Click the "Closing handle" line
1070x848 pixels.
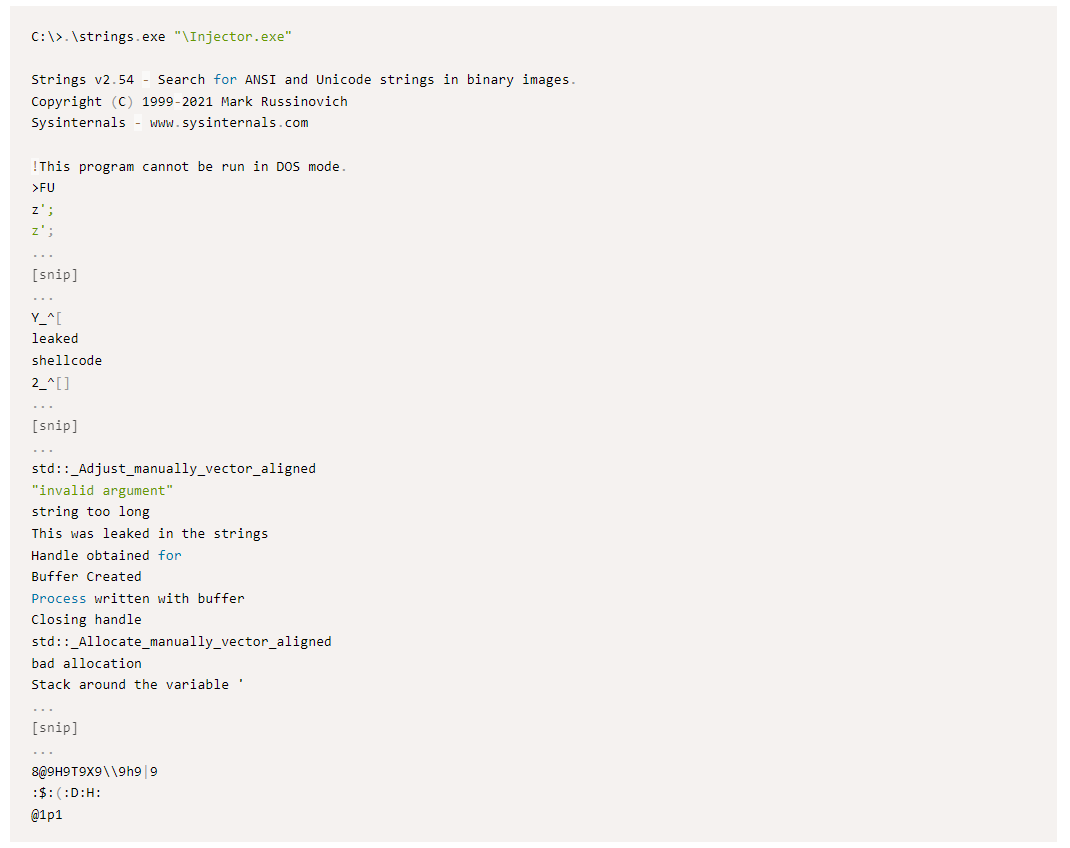coord(86,619)
